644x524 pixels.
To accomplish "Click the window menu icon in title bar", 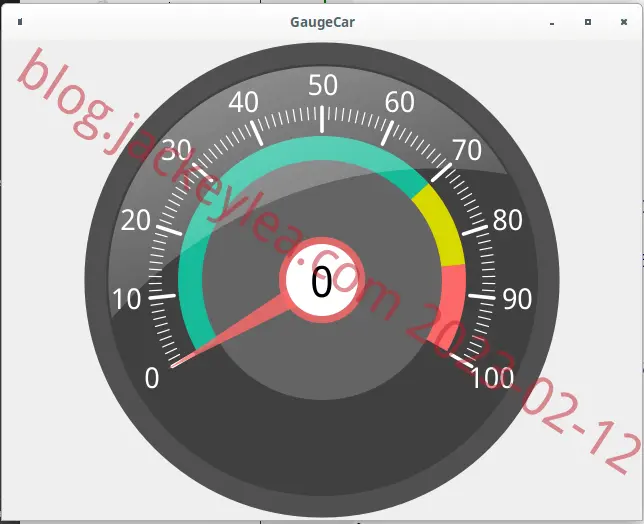I will point(20,22).
